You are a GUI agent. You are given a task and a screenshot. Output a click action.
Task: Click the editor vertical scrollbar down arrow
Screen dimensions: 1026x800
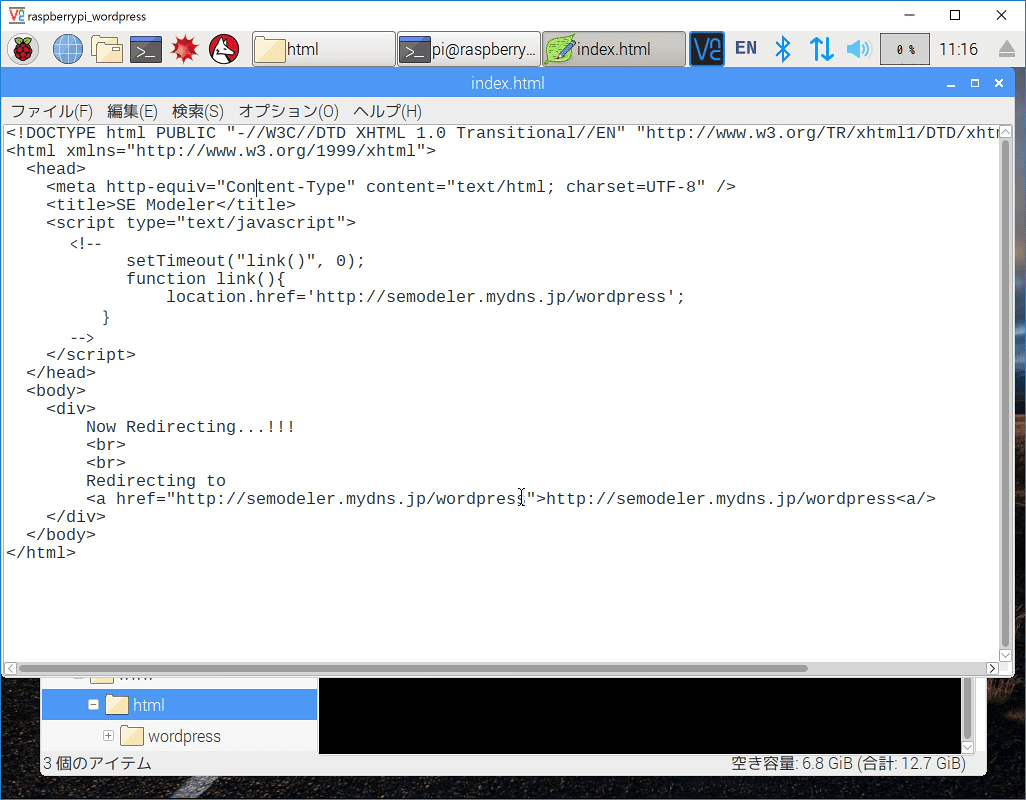click(1005, 655)
